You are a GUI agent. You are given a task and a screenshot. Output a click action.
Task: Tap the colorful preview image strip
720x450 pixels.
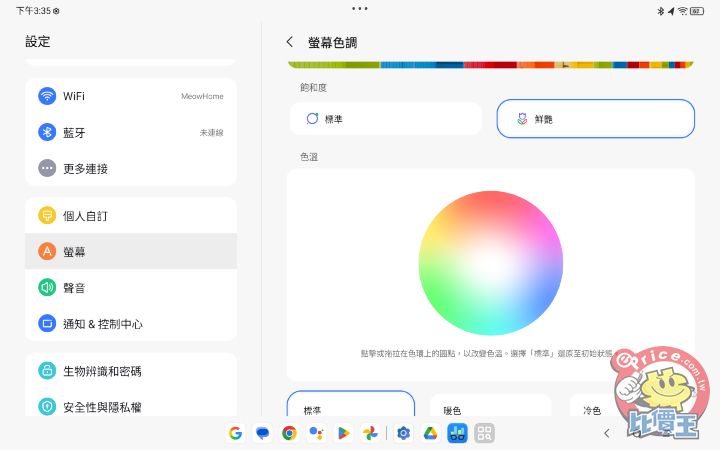click(490, 65)
